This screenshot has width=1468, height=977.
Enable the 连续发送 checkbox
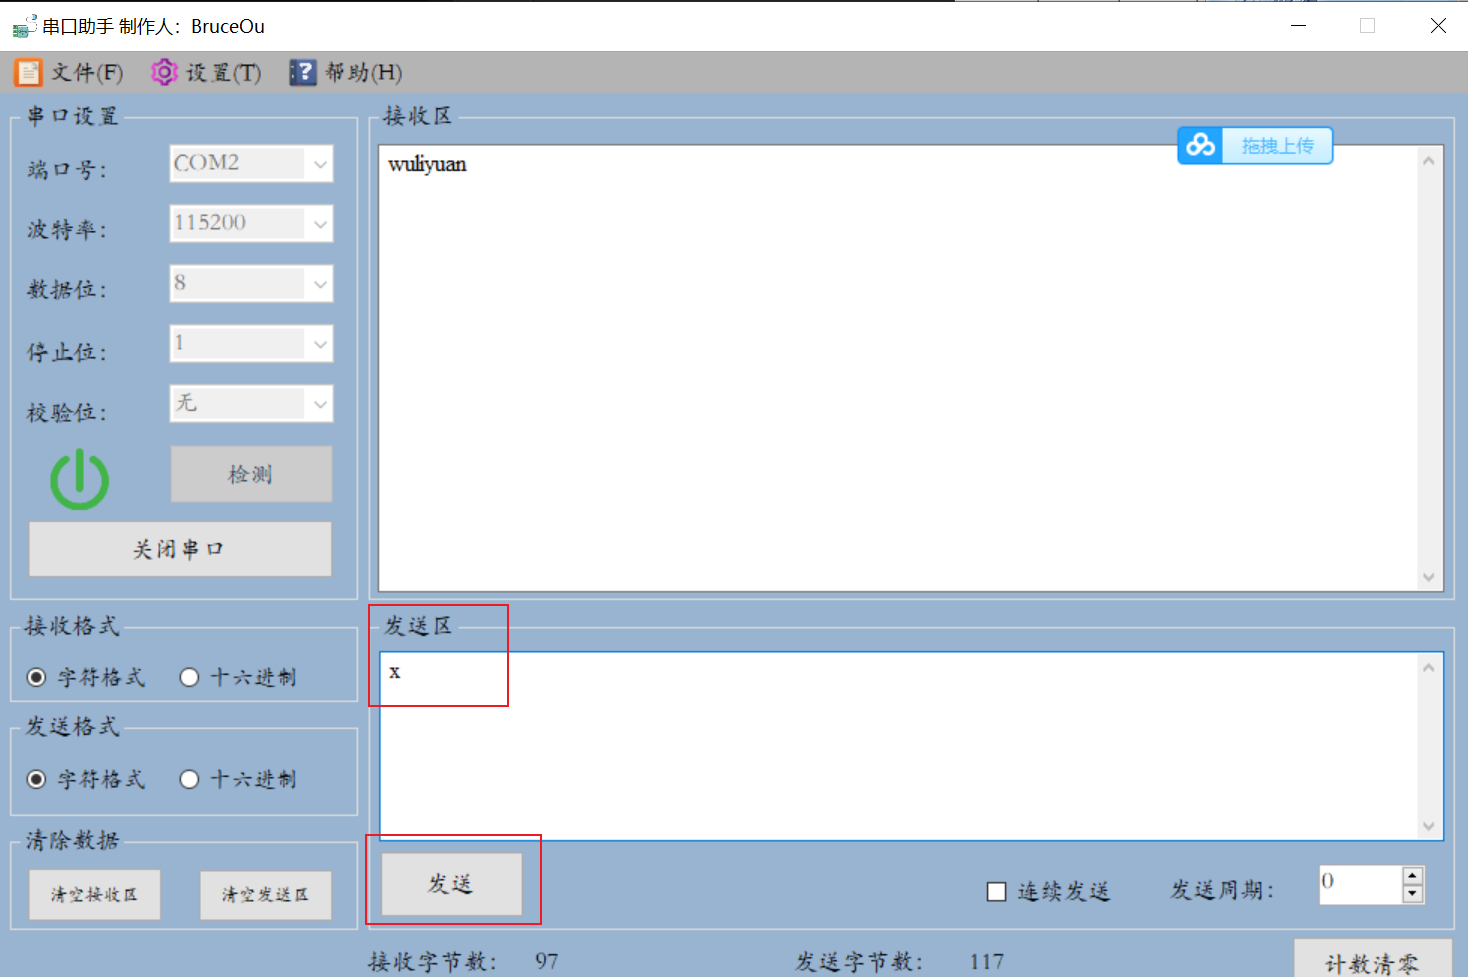(x=997, y=891)
